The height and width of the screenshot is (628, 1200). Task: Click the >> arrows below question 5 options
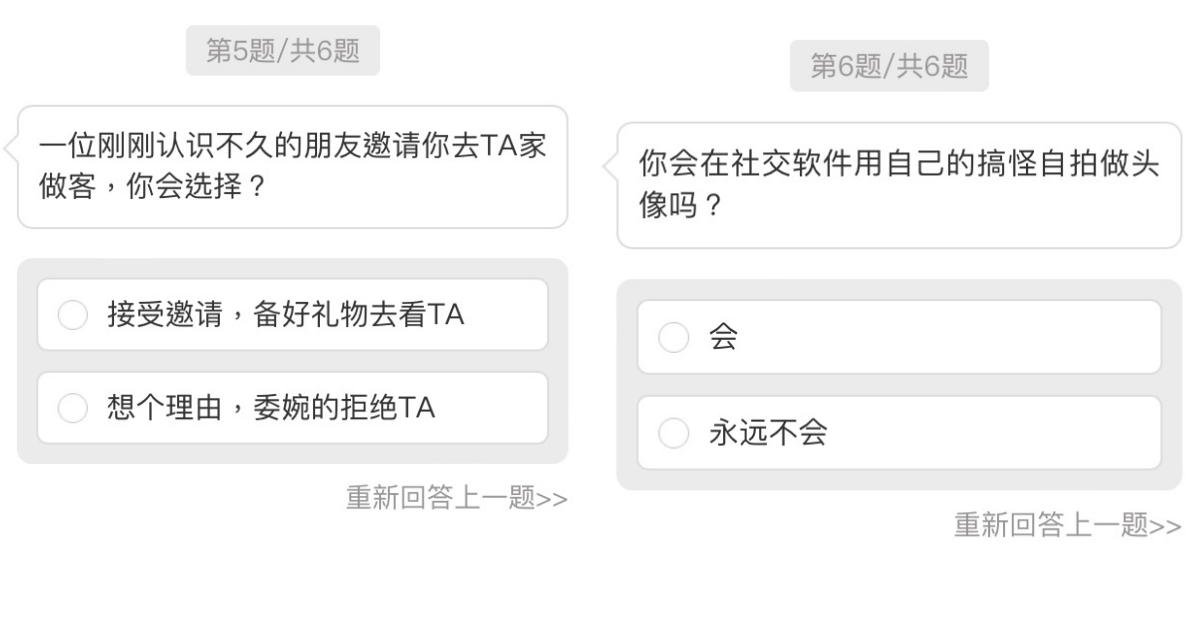click(552, 499)
